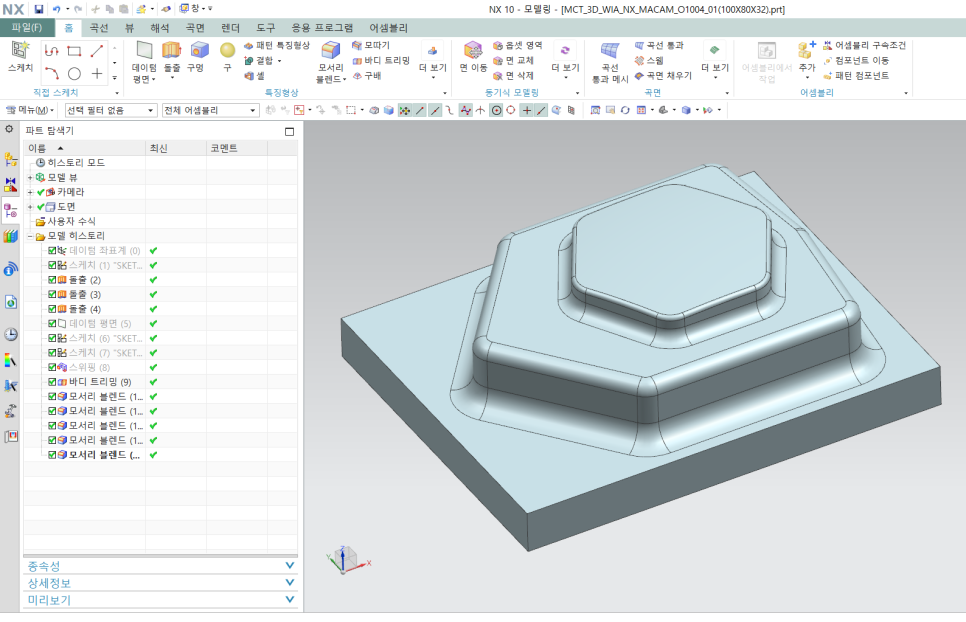
Task: Select the point (plus) sketch tool
Action: coord(97,74)
